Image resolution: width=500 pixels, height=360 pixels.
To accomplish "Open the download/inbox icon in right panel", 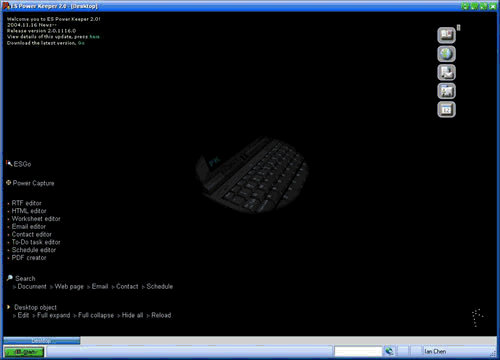I will (x=446, y=72).
